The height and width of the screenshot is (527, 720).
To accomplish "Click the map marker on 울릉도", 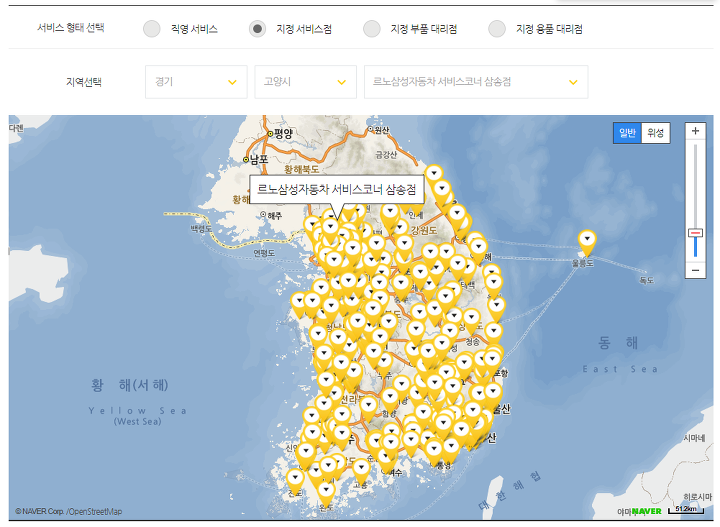I will click(x=587, y=242).
